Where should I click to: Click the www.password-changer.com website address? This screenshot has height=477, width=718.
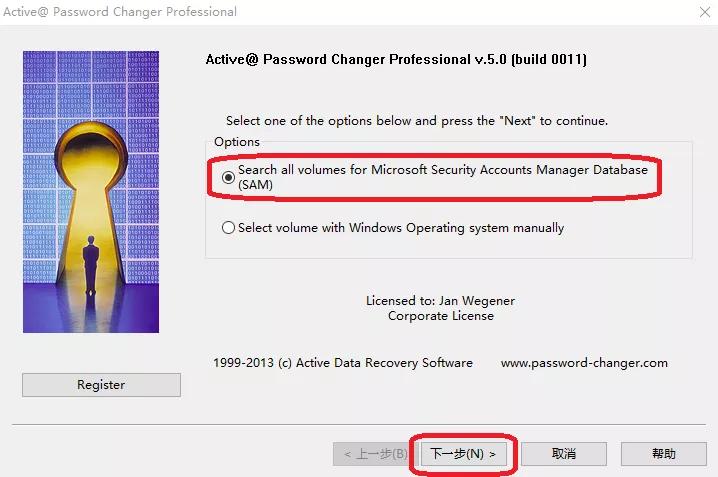click(x=584, y=363)
